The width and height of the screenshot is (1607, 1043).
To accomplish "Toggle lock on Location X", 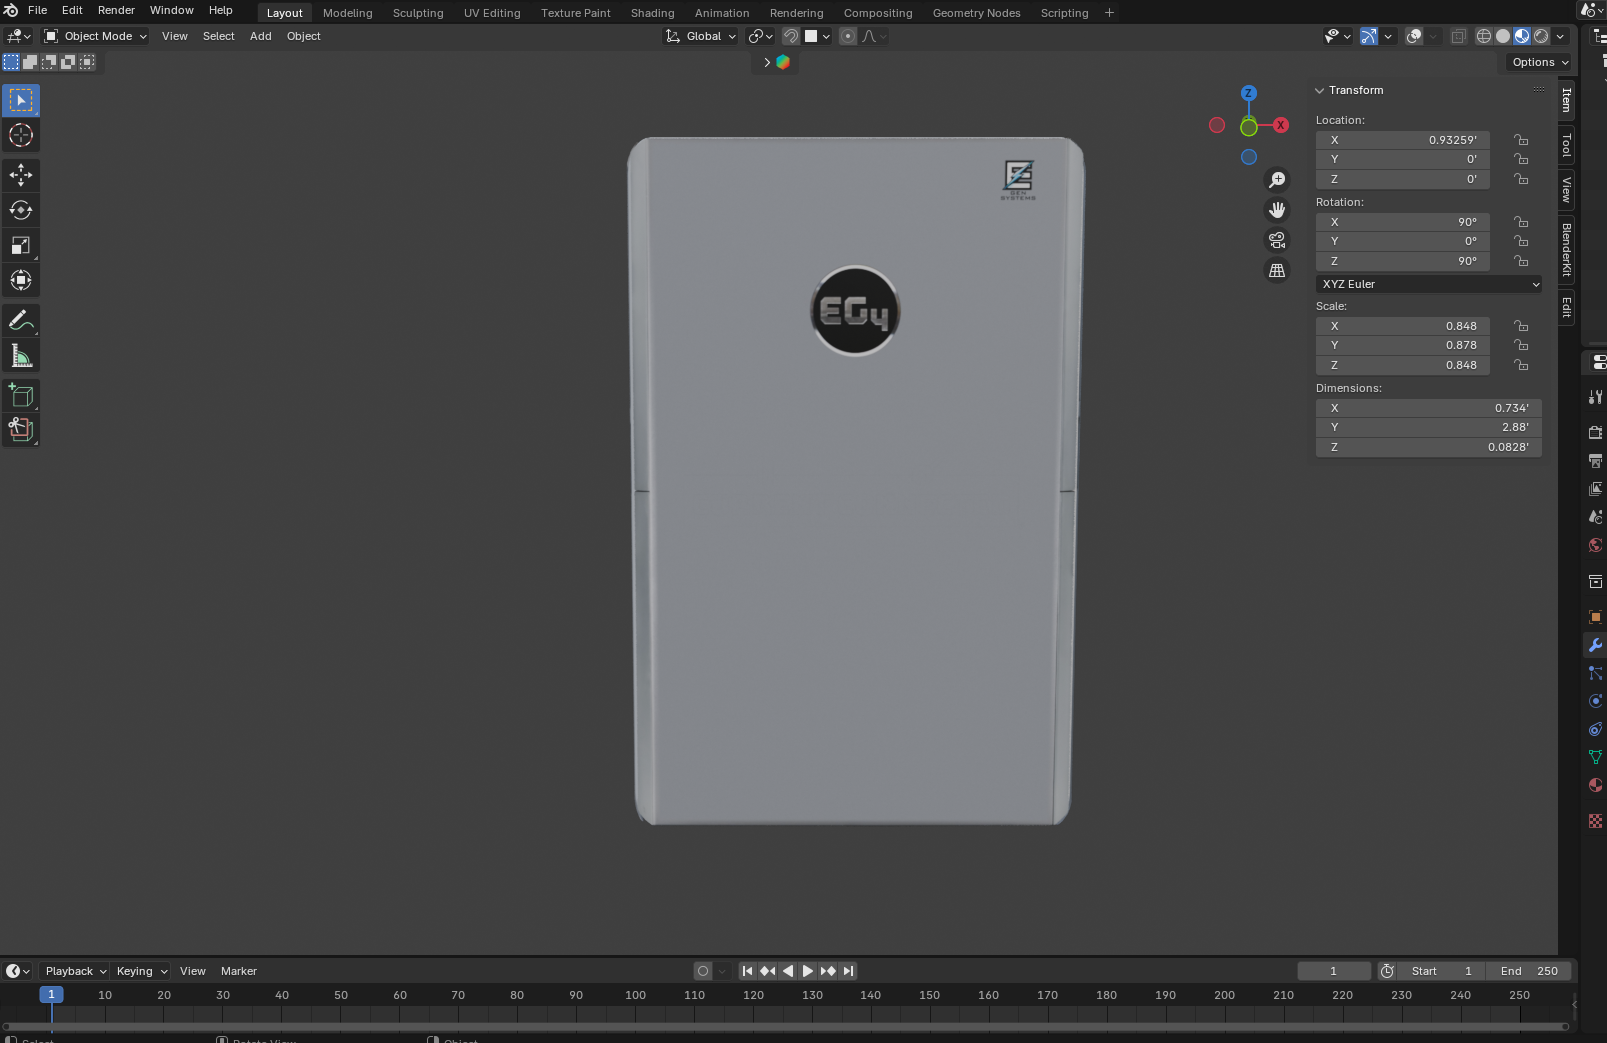I will 1521,140.
